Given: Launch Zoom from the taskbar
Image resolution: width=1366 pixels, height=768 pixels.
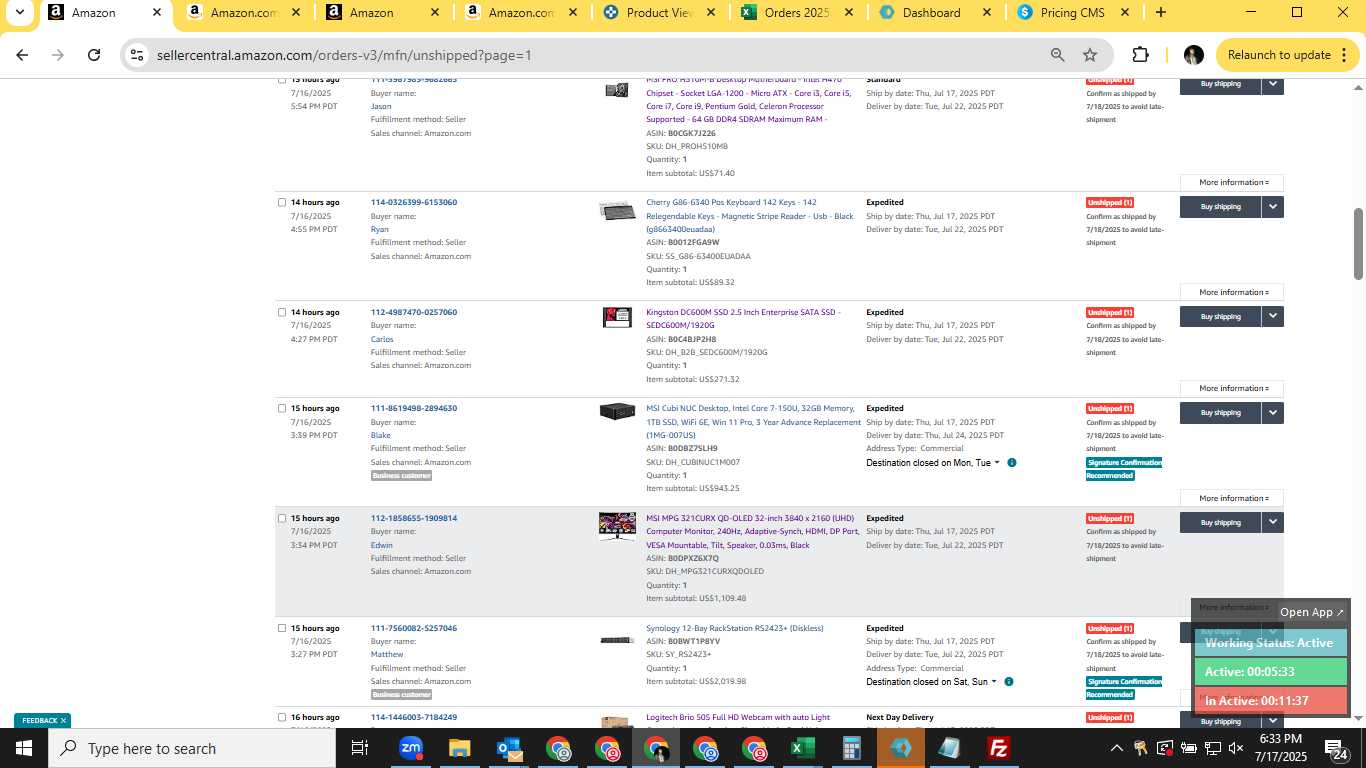Looking at the screenshot, I should pos(410,748).
